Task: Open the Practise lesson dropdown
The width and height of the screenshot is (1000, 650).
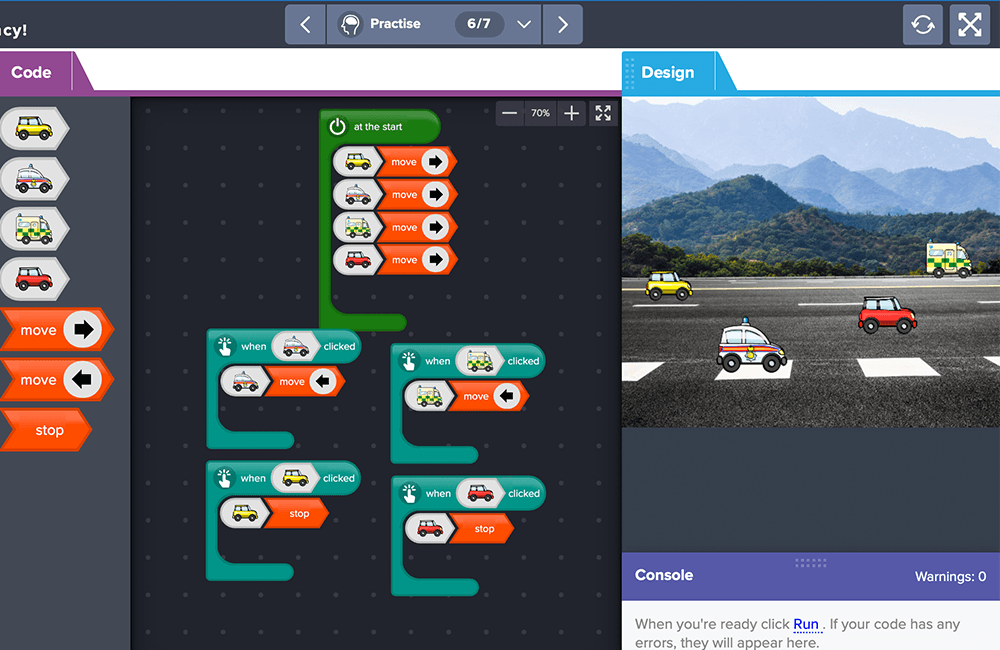Action: [x=524, y=24]
